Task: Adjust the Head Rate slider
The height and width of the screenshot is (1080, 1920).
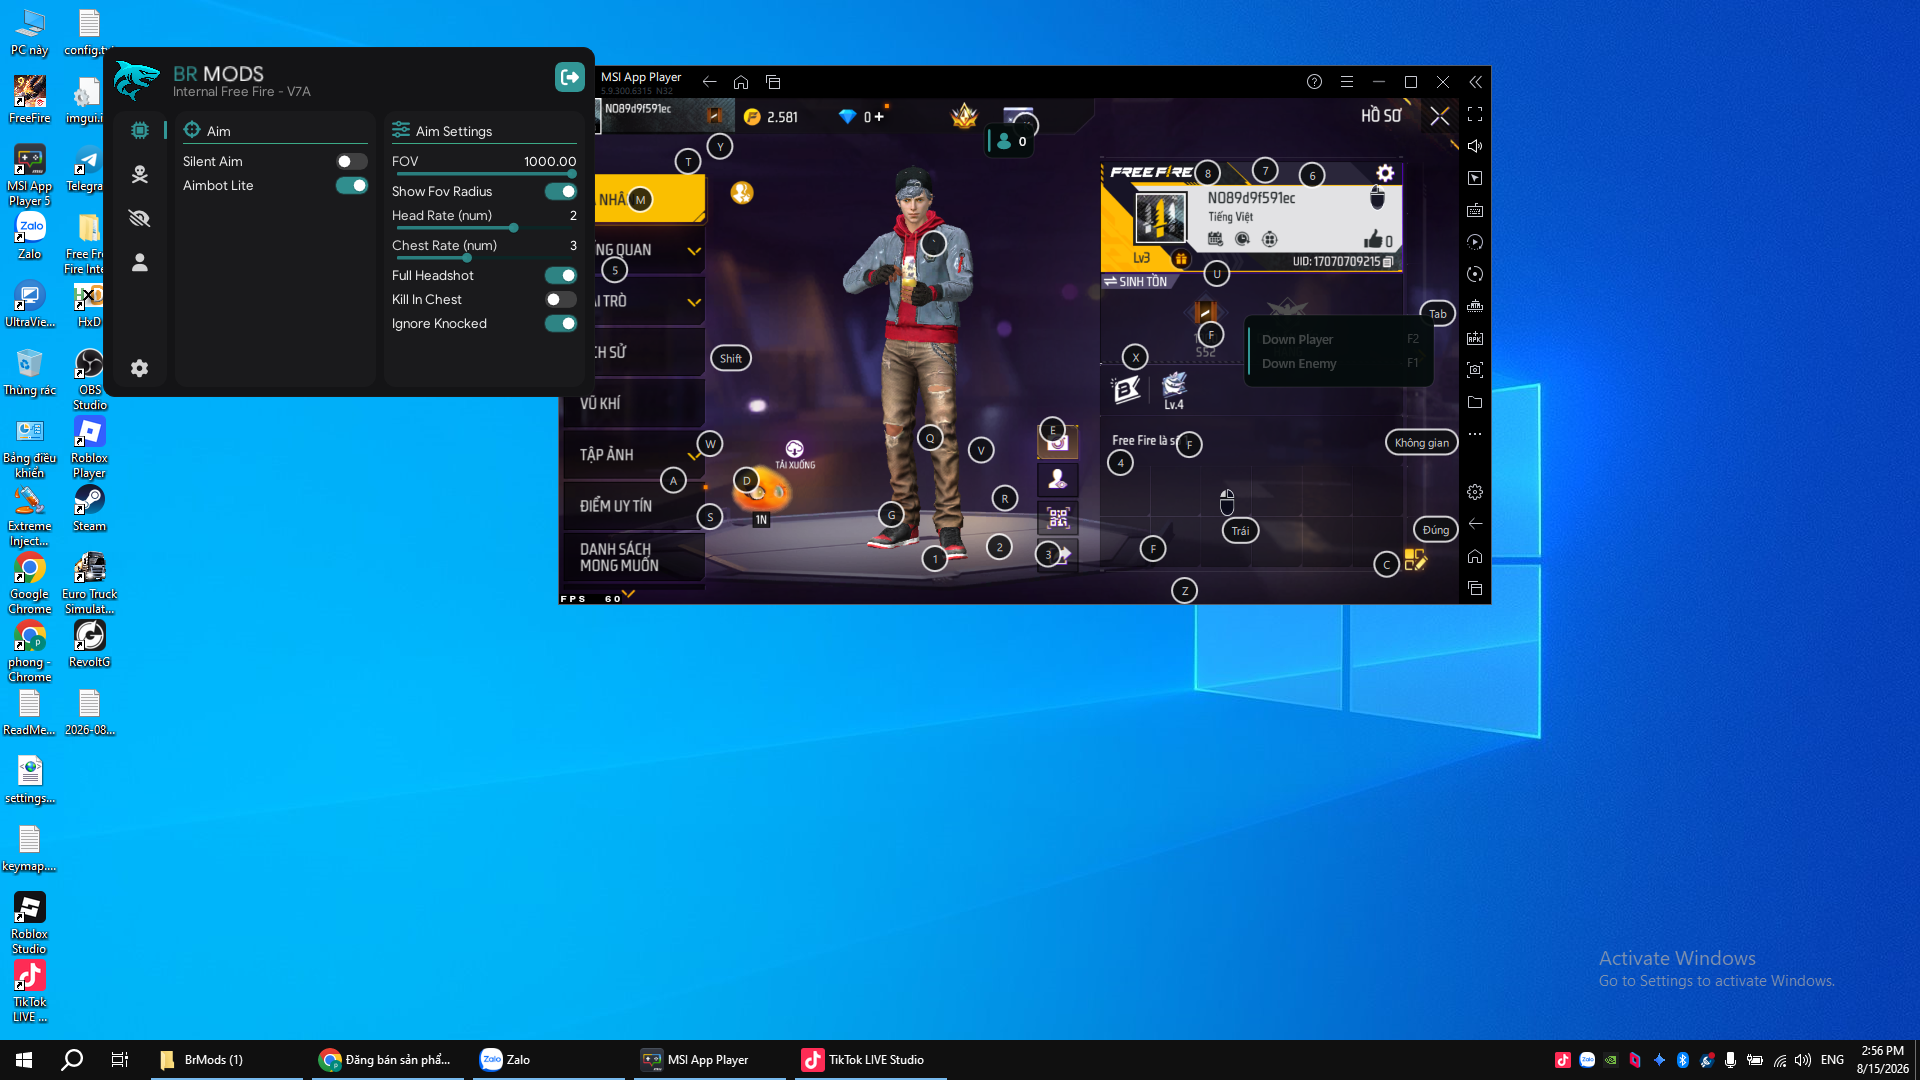Action: [x=484, y=228]
